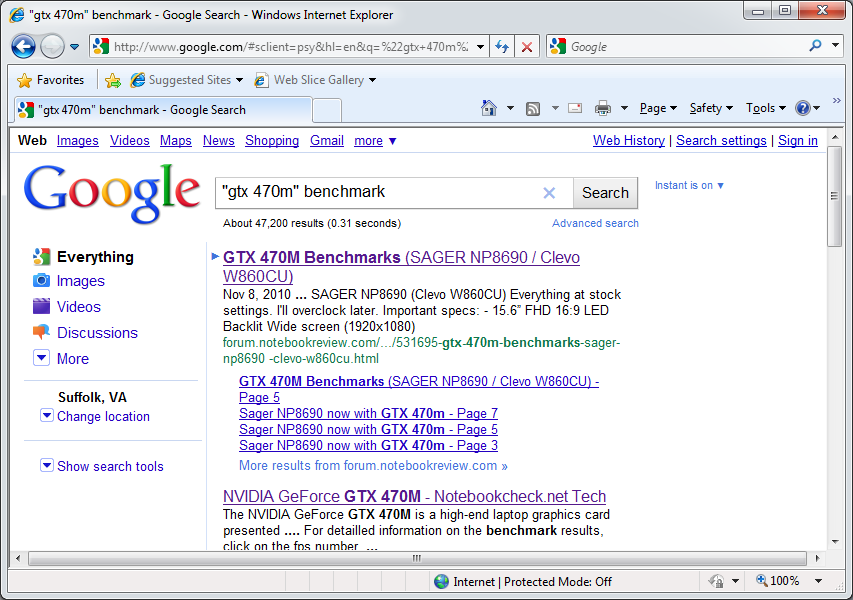This screenshot has height=600, width=853.
Task: Click the RSS feeds icon
Action: click(533, 109)
